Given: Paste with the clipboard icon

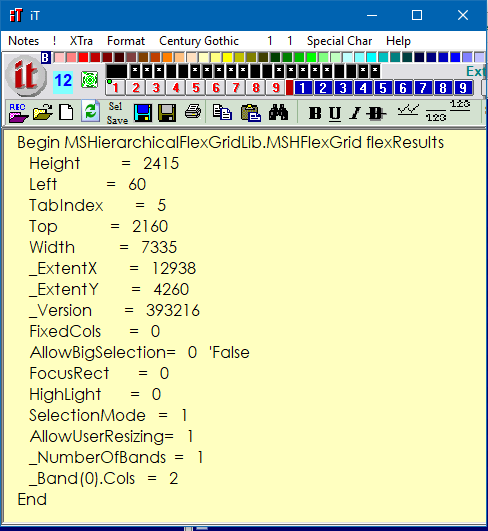Looking at the screenshot, I should coord(251,112).
